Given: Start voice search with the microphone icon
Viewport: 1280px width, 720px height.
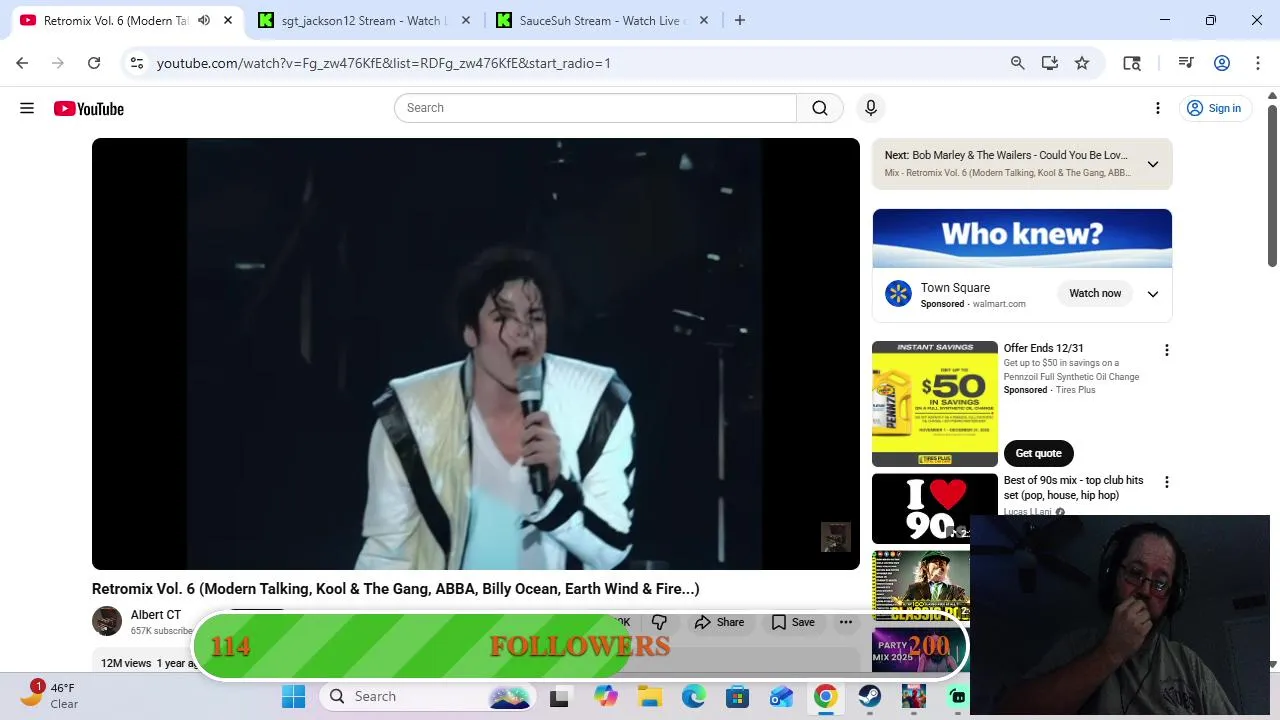Looking at the screenshot, I should pyautogui.click(x=871, y=108).
